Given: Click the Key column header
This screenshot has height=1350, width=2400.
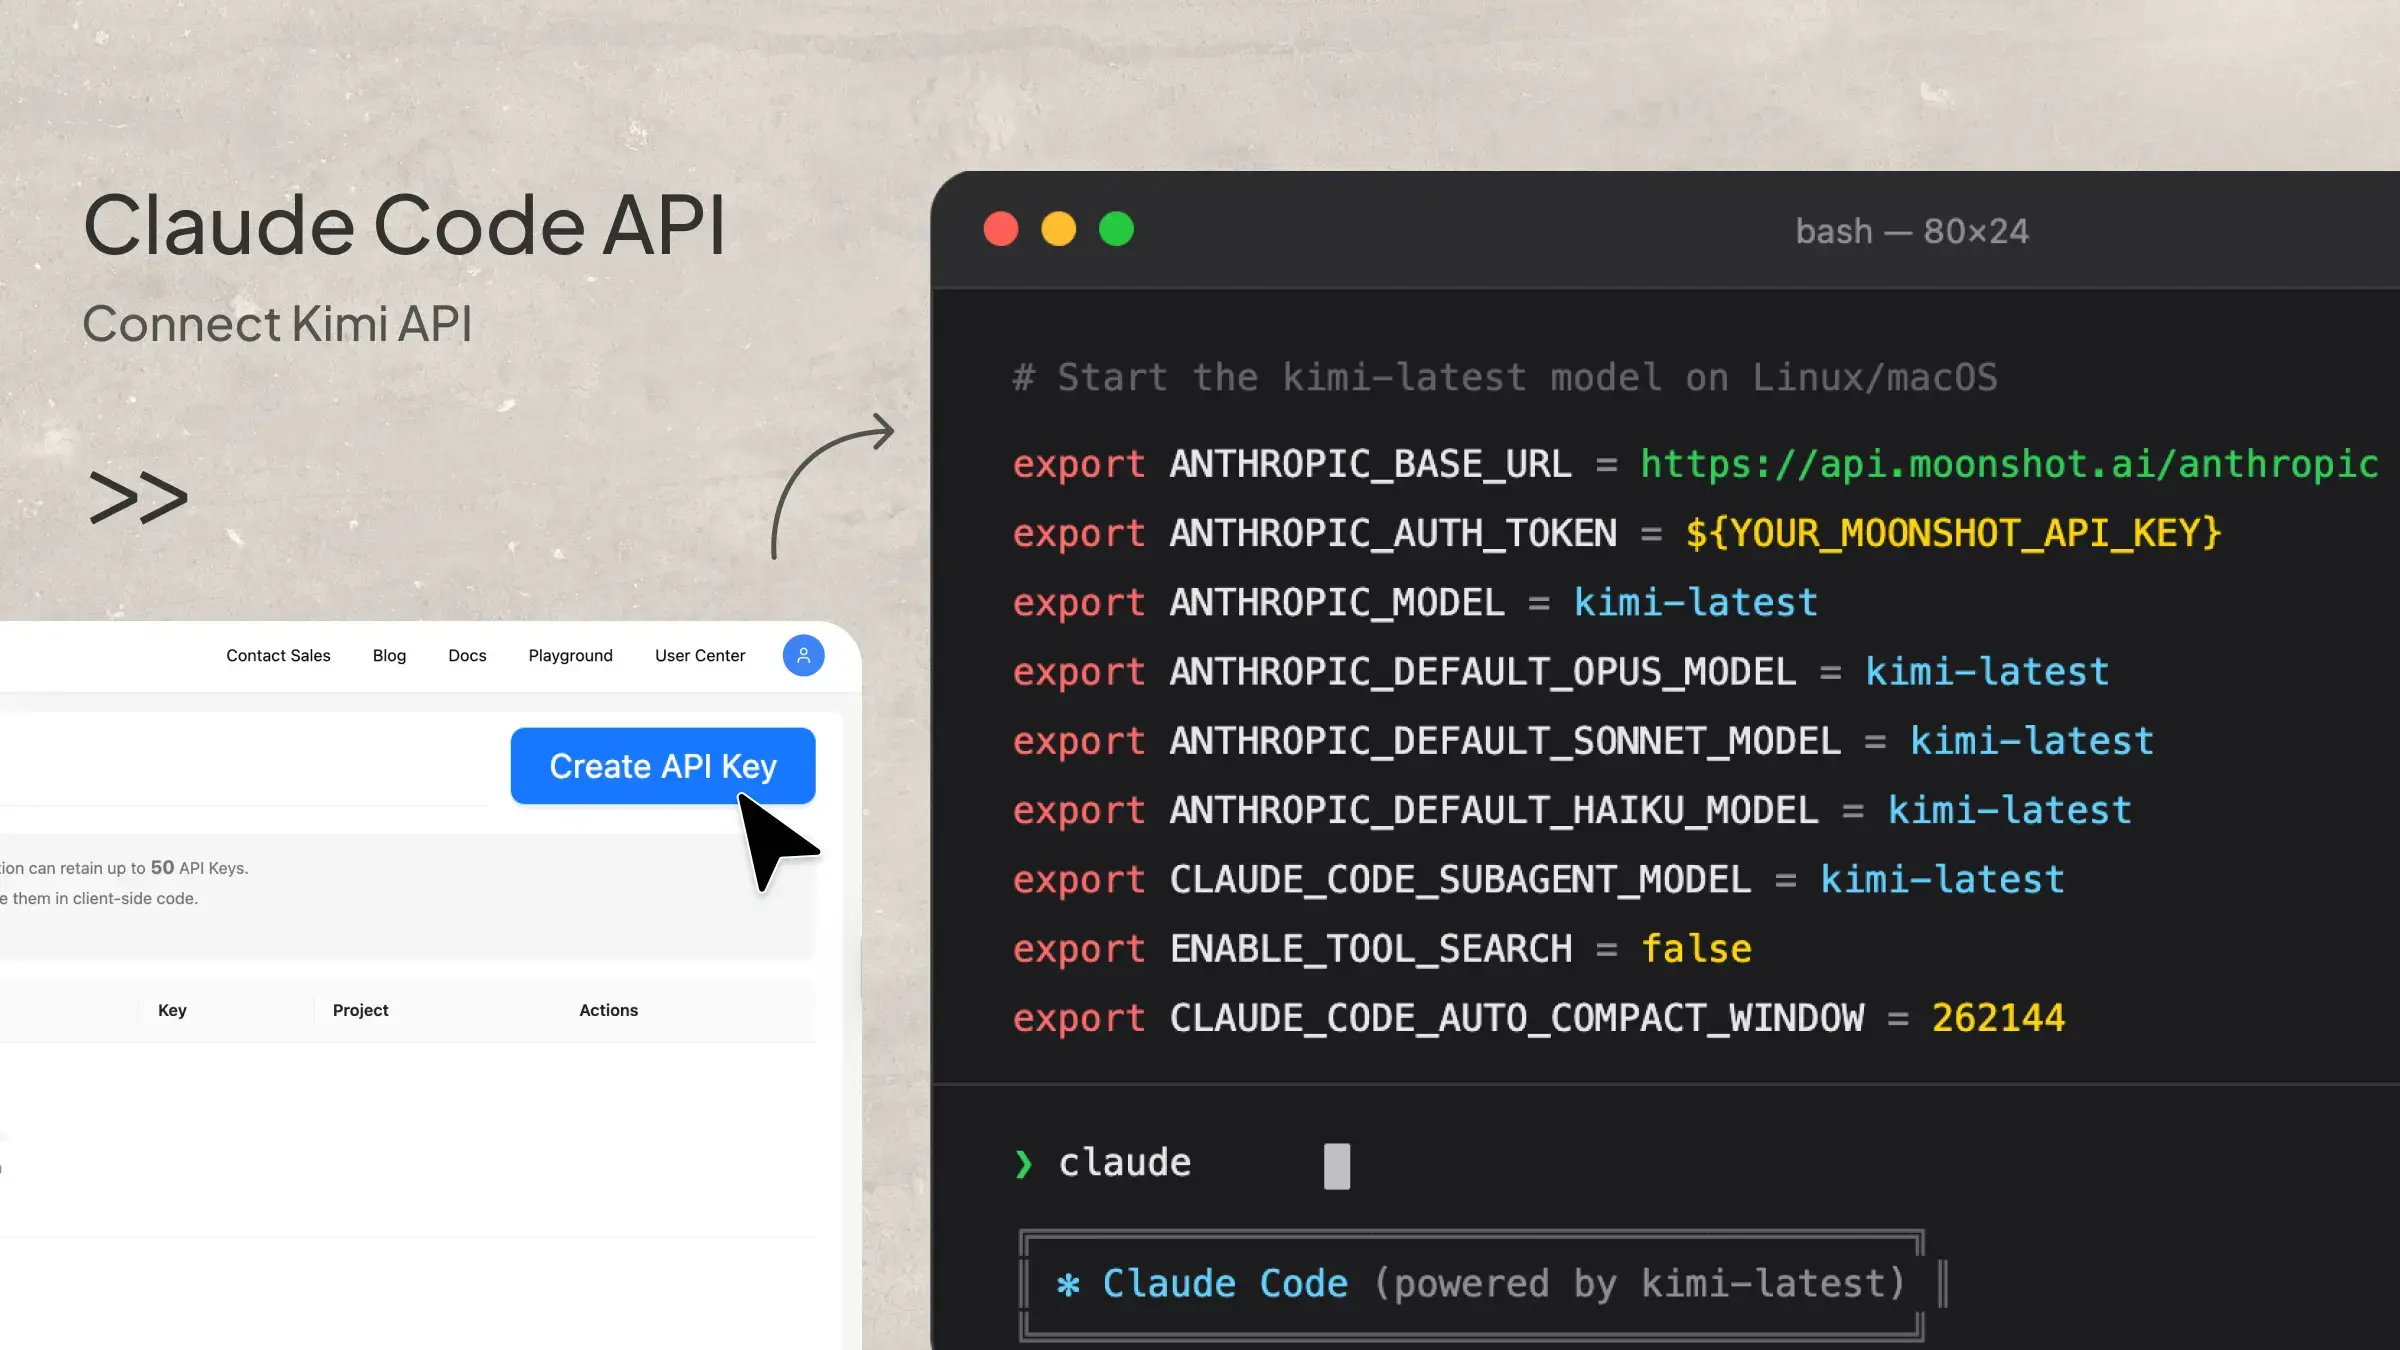Looking at the screenshot, I should click(x=172, y=1010).
